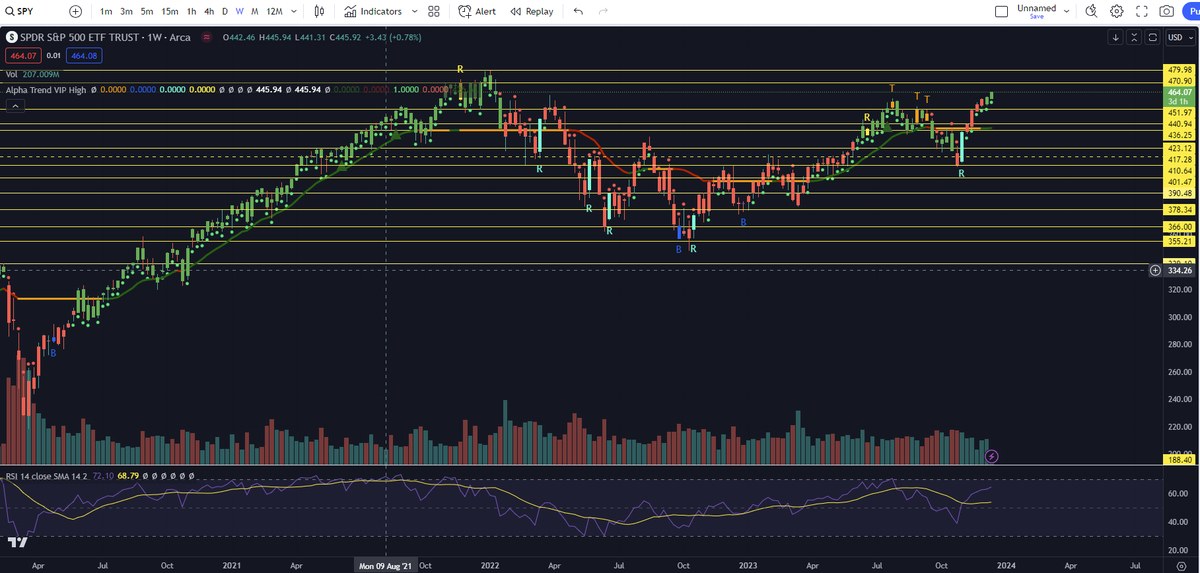
Task: Click the redo arrow
Action: (x=603, y=11)
